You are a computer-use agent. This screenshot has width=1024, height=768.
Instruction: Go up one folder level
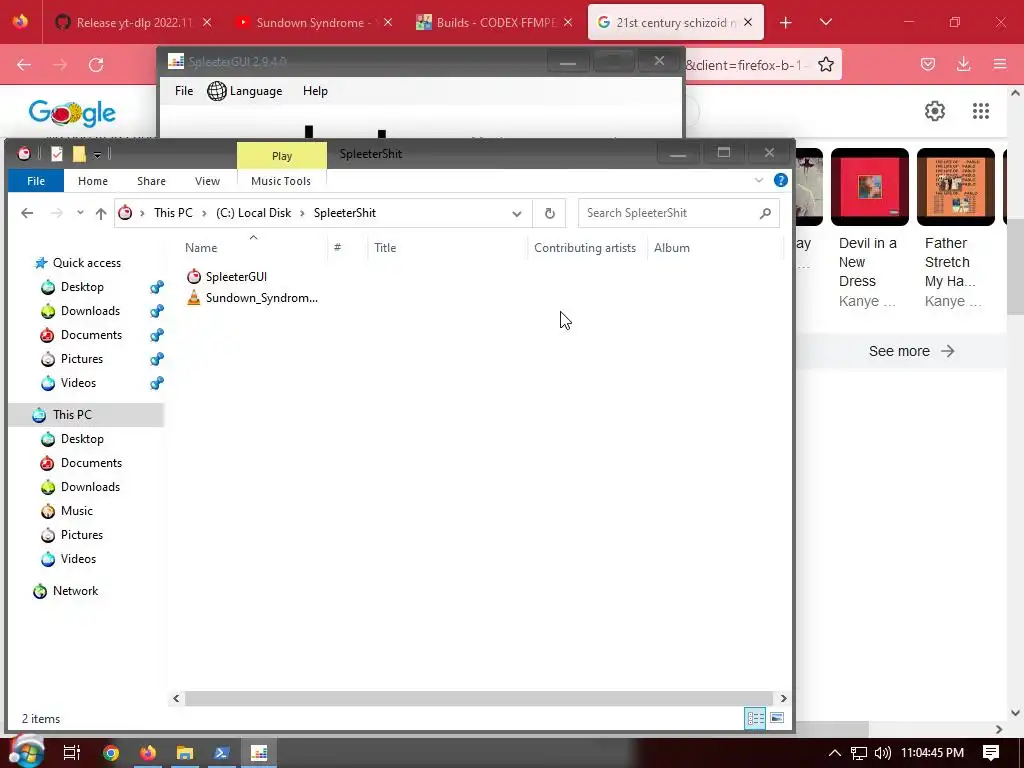coord(101,213)
